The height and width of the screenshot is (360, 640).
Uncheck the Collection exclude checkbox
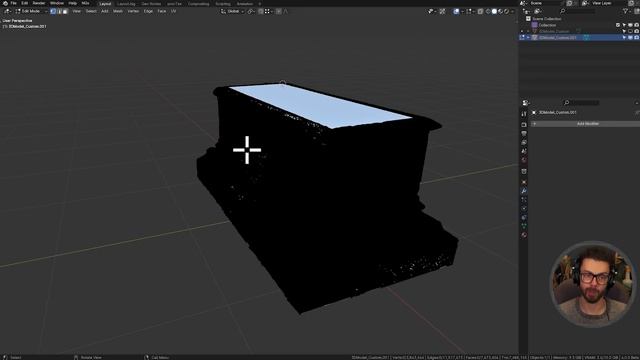[x=618, y=25]
